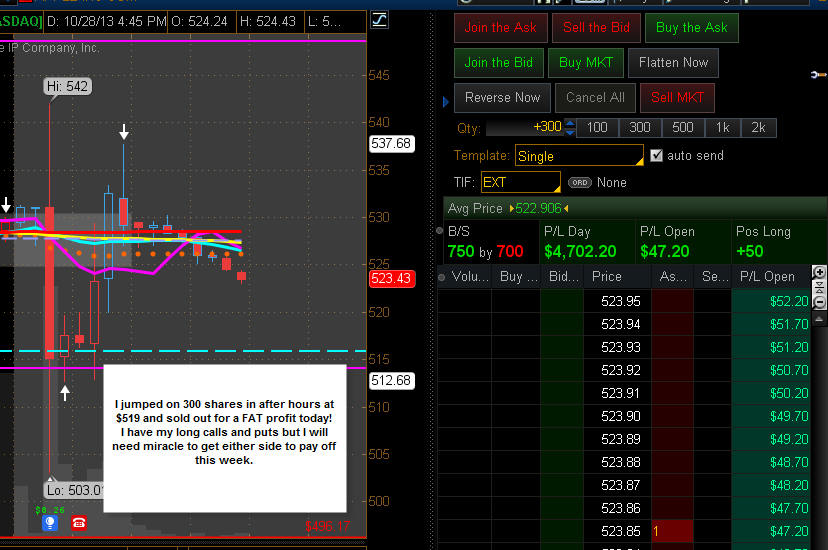Click the Pos Long +50 value
Viewport: 828px width, 550px height.
(749, 251)
